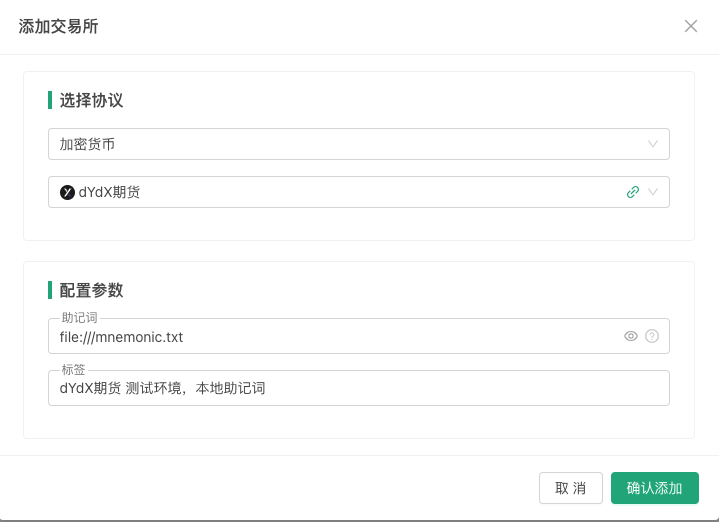
Task: Click the 配置参数 section heading
Action: tap(91, 290)
